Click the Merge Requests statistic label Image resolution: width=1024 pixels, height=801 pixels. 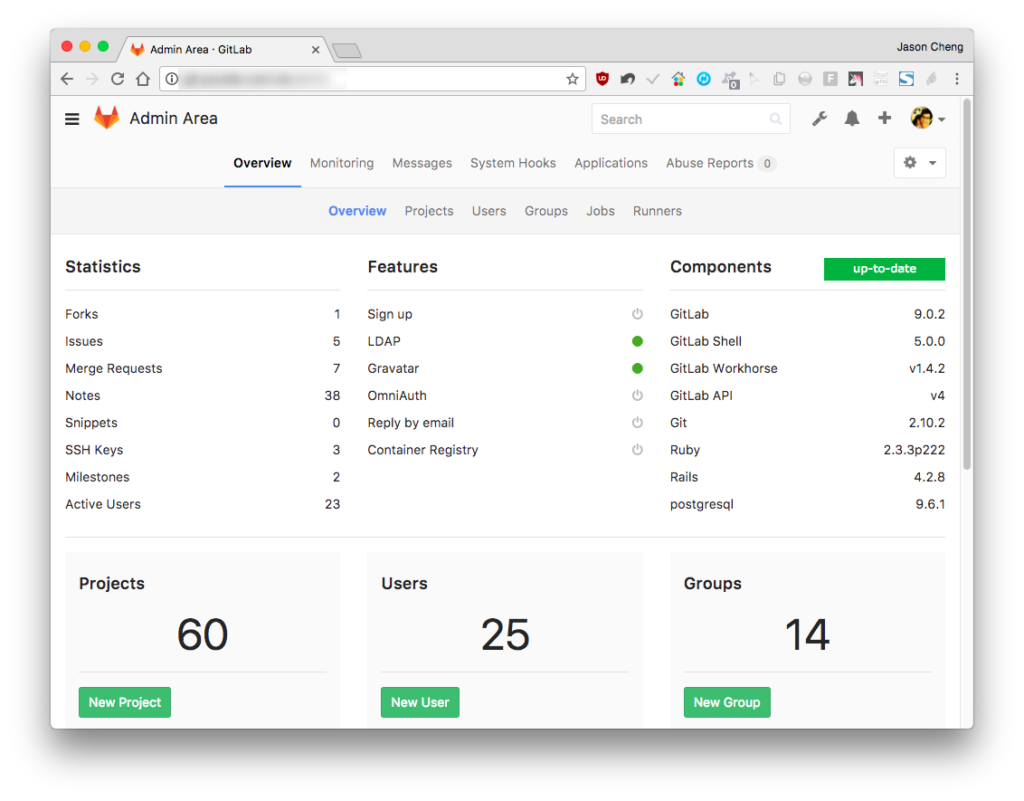tap(114, 368)
